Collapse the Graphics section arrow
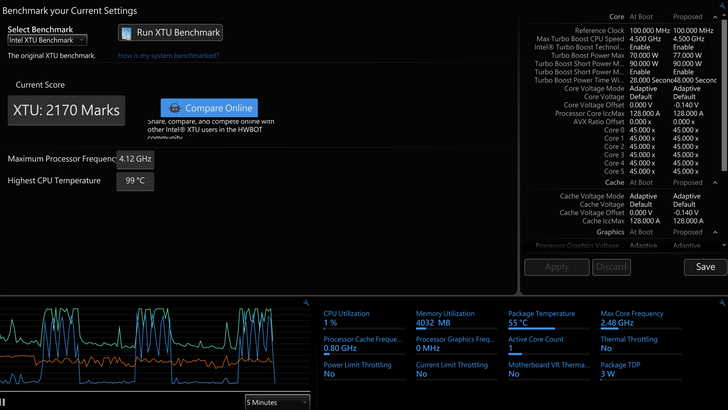The height and width of the screenshot is (410, 728). (714, 232)
